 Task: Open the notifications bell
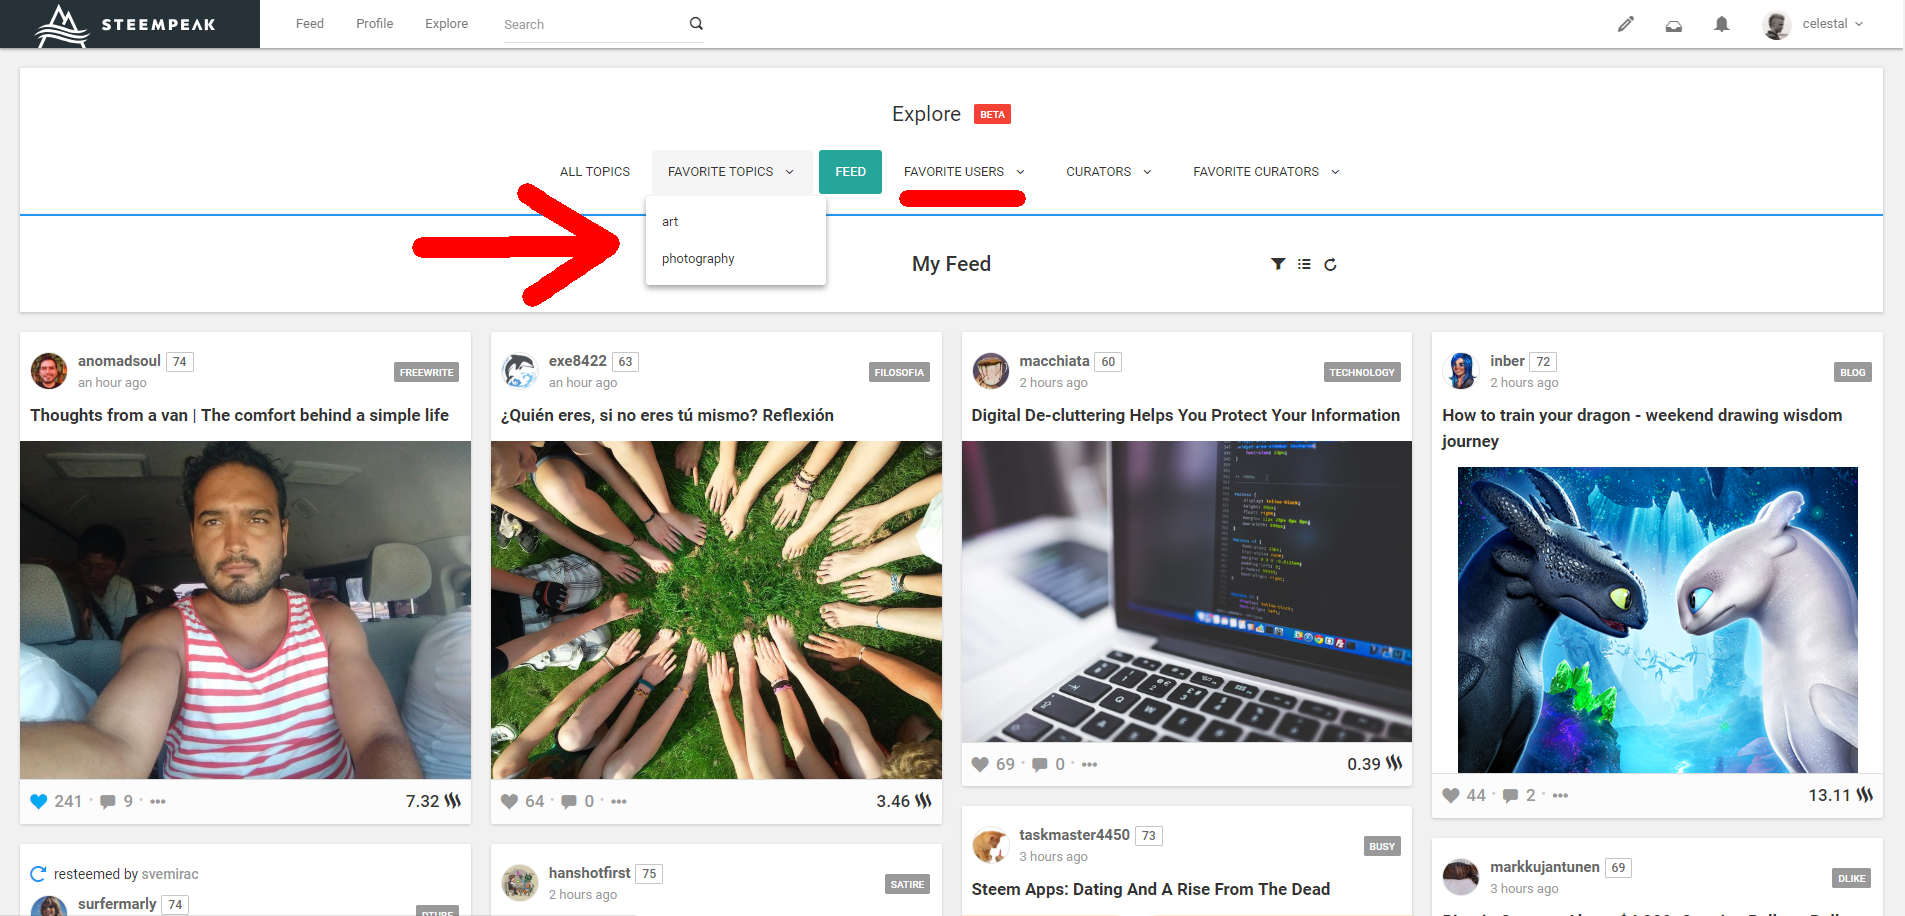1721,24
